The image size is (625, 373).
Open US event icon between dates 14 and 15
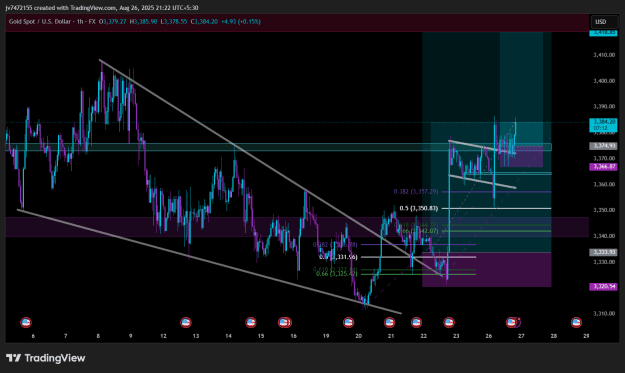(x=251, y=322)
